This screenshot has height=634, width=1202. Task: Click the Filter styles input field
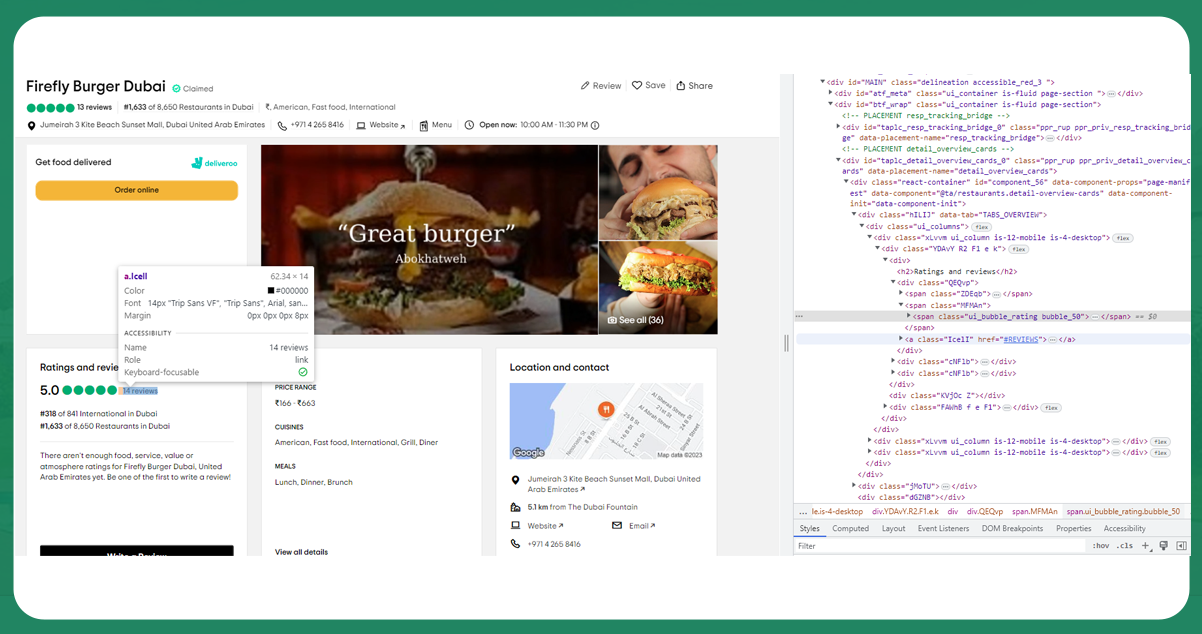[x=940, y=546]
